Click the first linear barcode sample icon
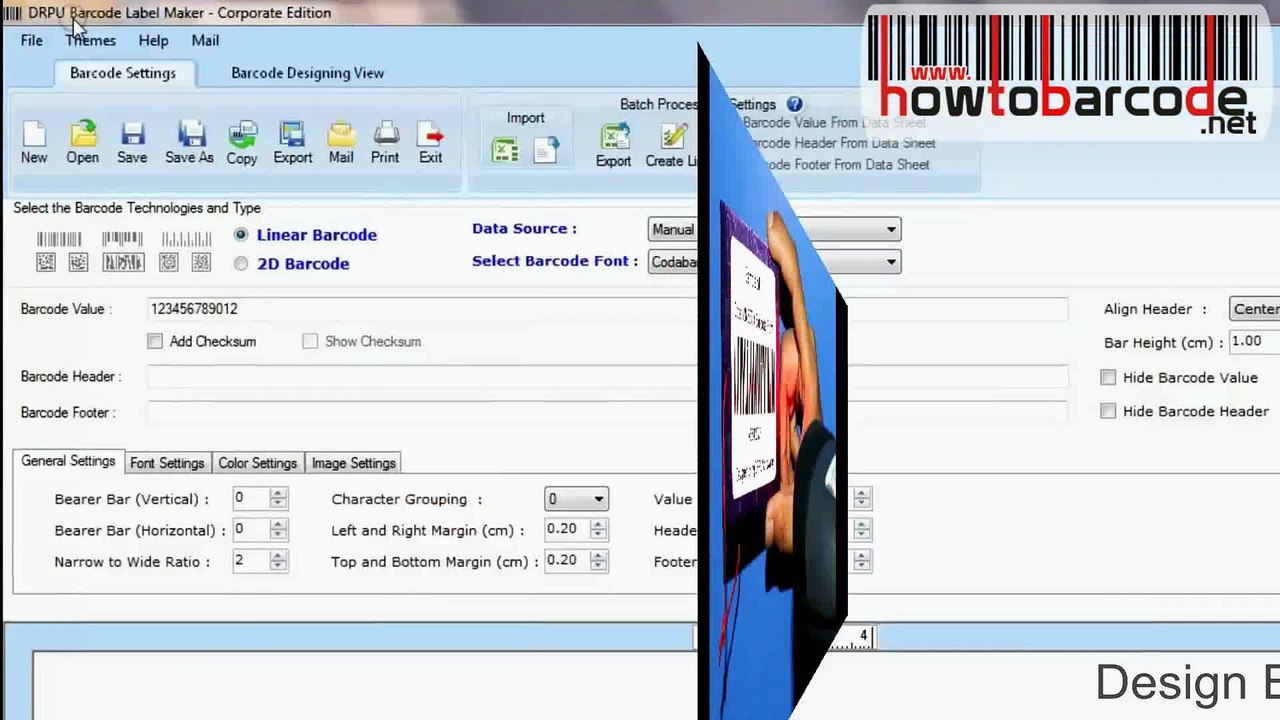The height and width of the screenshot is (720, 1280). click(59, 239)
